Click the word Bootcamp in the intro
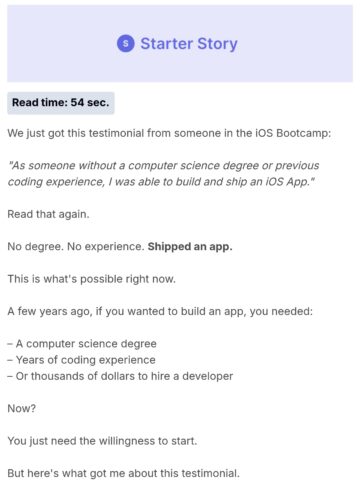This screenshot has height=480, width=360. [x=304, y=133]
